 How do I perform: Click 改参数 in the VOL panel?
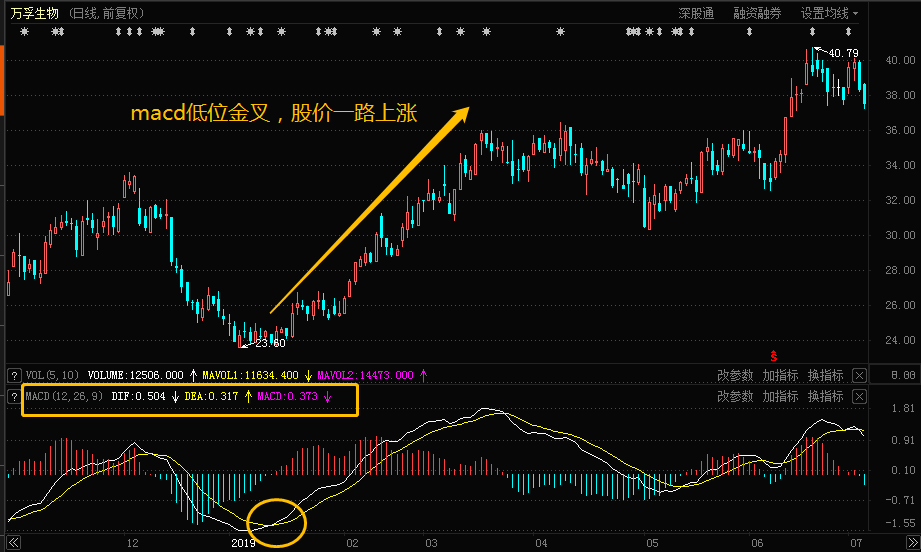coord(735,375)
